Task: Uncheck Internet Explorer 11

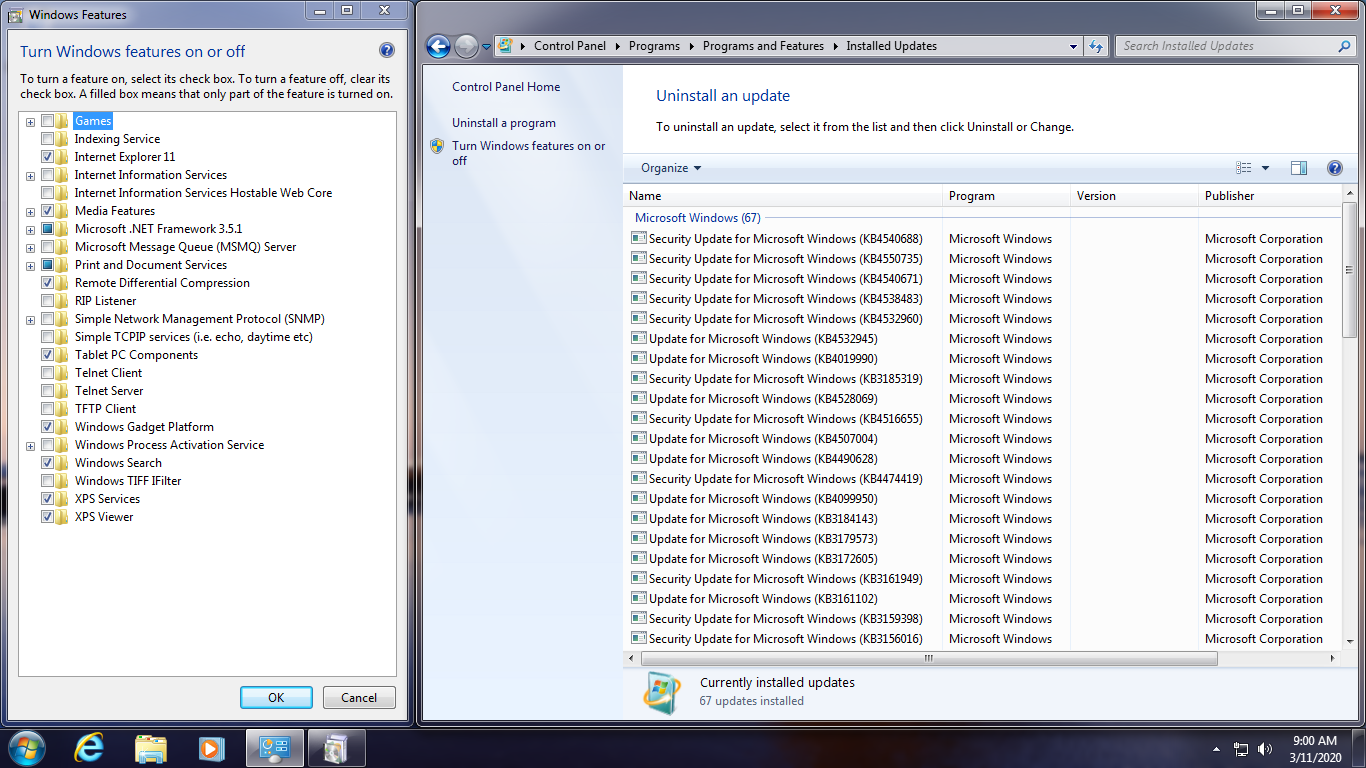Action: click(48, 157)
